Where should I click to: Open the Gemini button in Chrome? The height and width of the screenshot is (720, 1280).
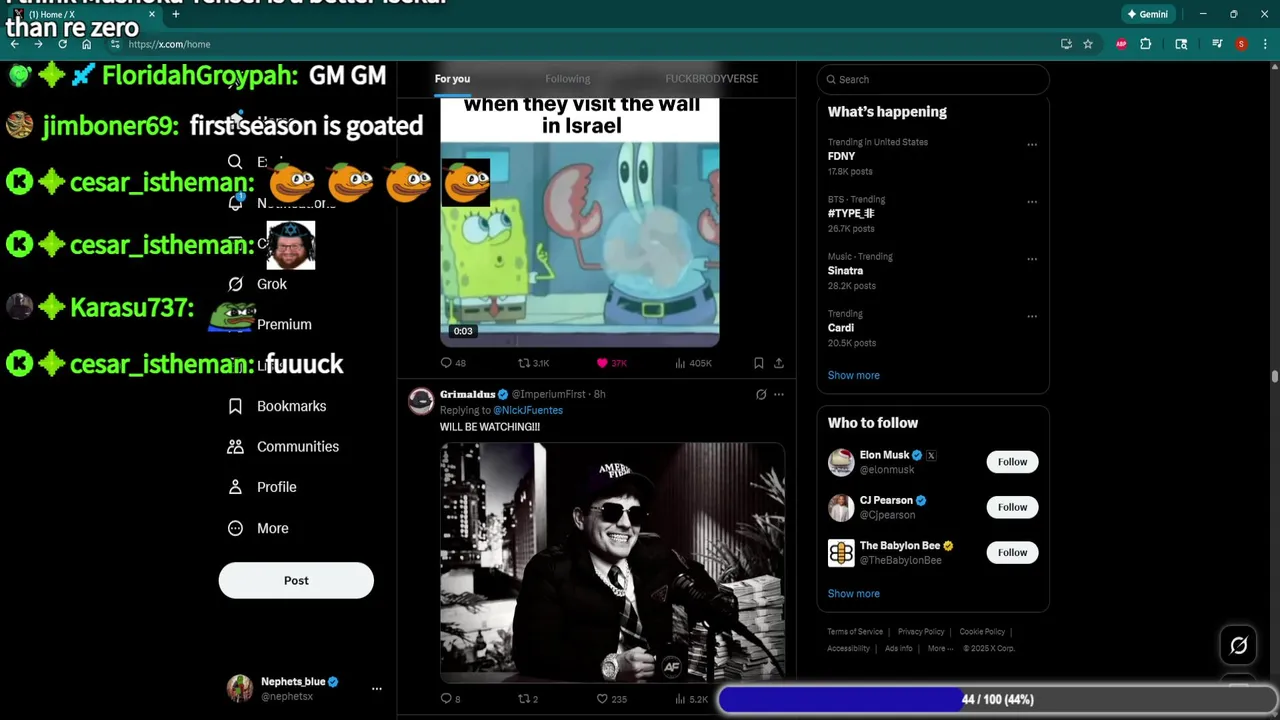pos(1147,14)
